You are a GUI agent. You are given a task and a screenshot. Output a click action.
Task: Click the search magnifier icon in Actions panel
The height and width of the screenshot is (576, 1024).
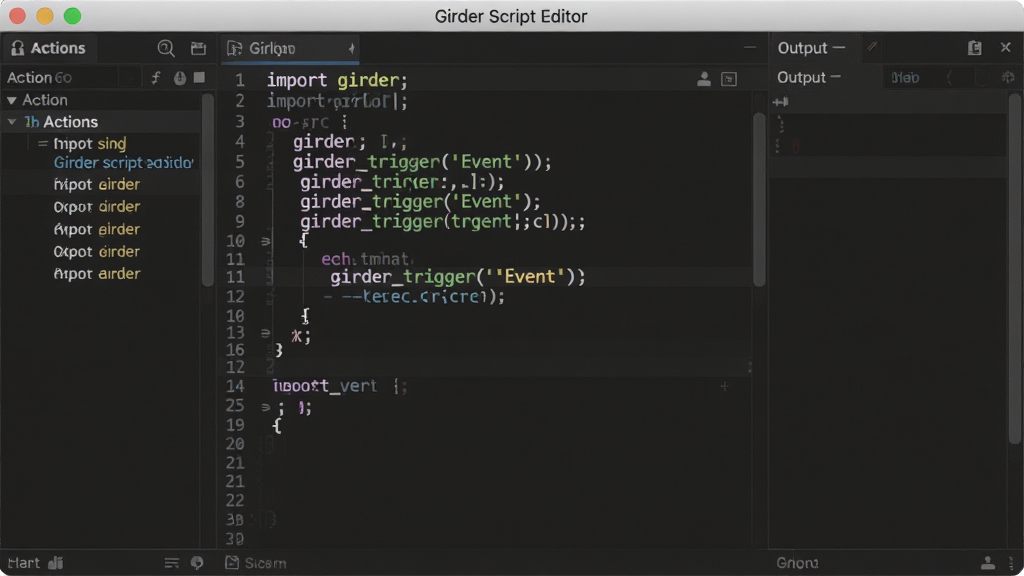[166, 48]
